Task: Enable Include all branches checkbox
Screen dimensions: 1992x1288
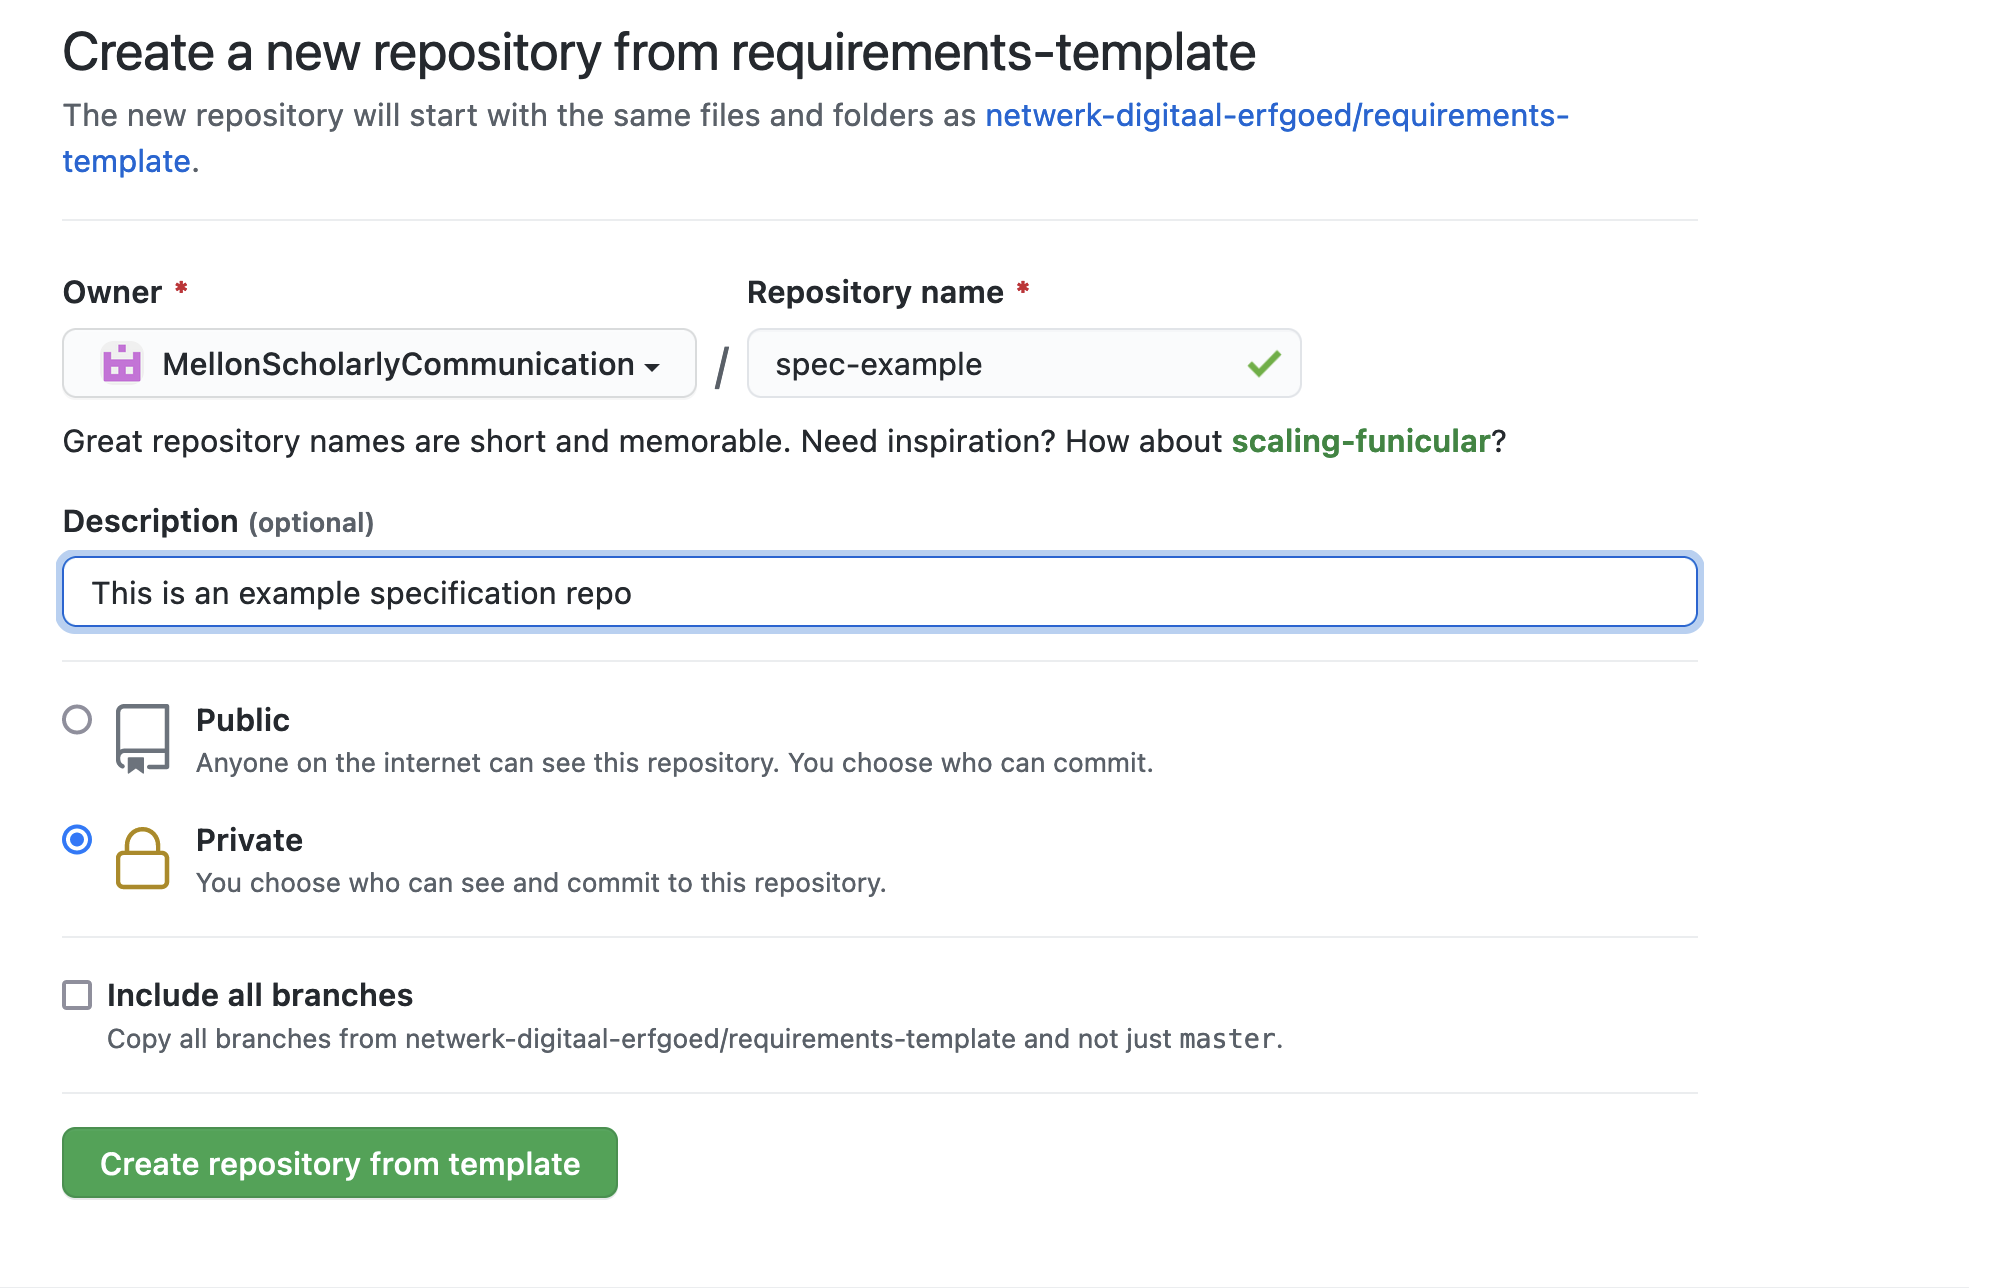Action: (77, 995)
